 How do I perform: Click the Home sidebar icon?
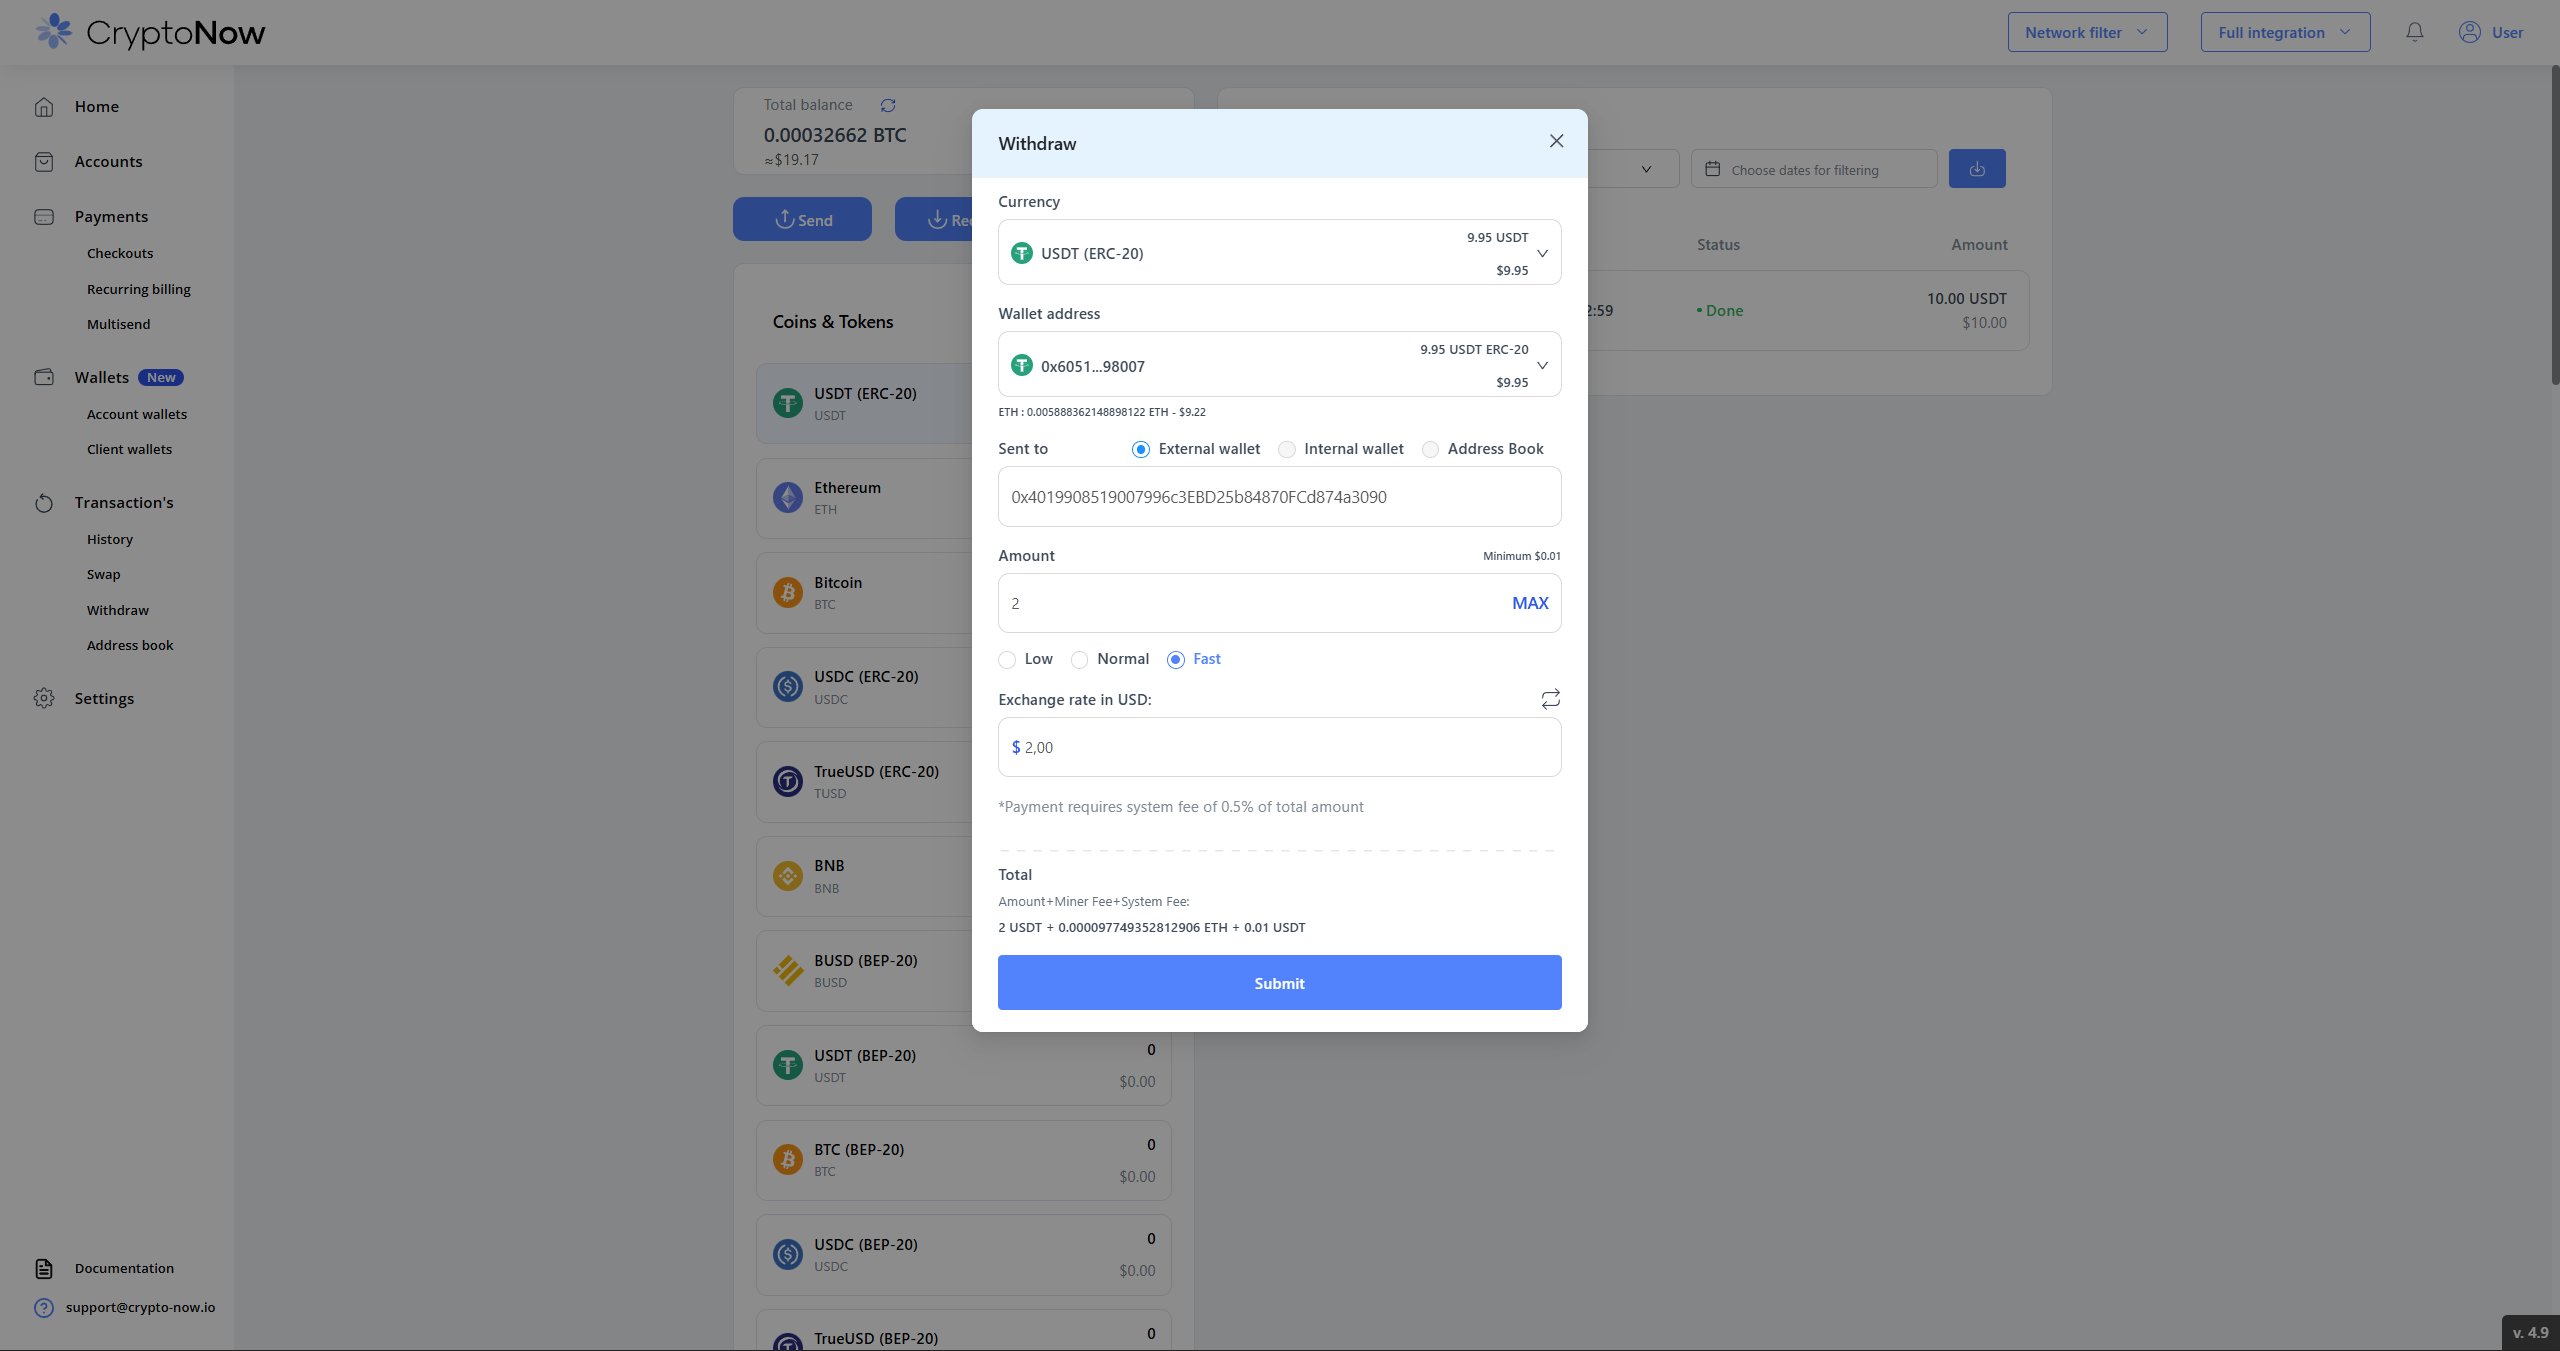[x=44, y=107]
